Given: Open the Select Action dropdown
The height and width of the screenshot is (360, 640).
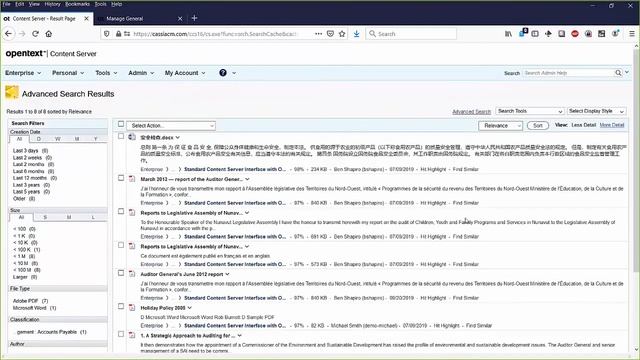Looking at the screenshot, I should 171,126.
